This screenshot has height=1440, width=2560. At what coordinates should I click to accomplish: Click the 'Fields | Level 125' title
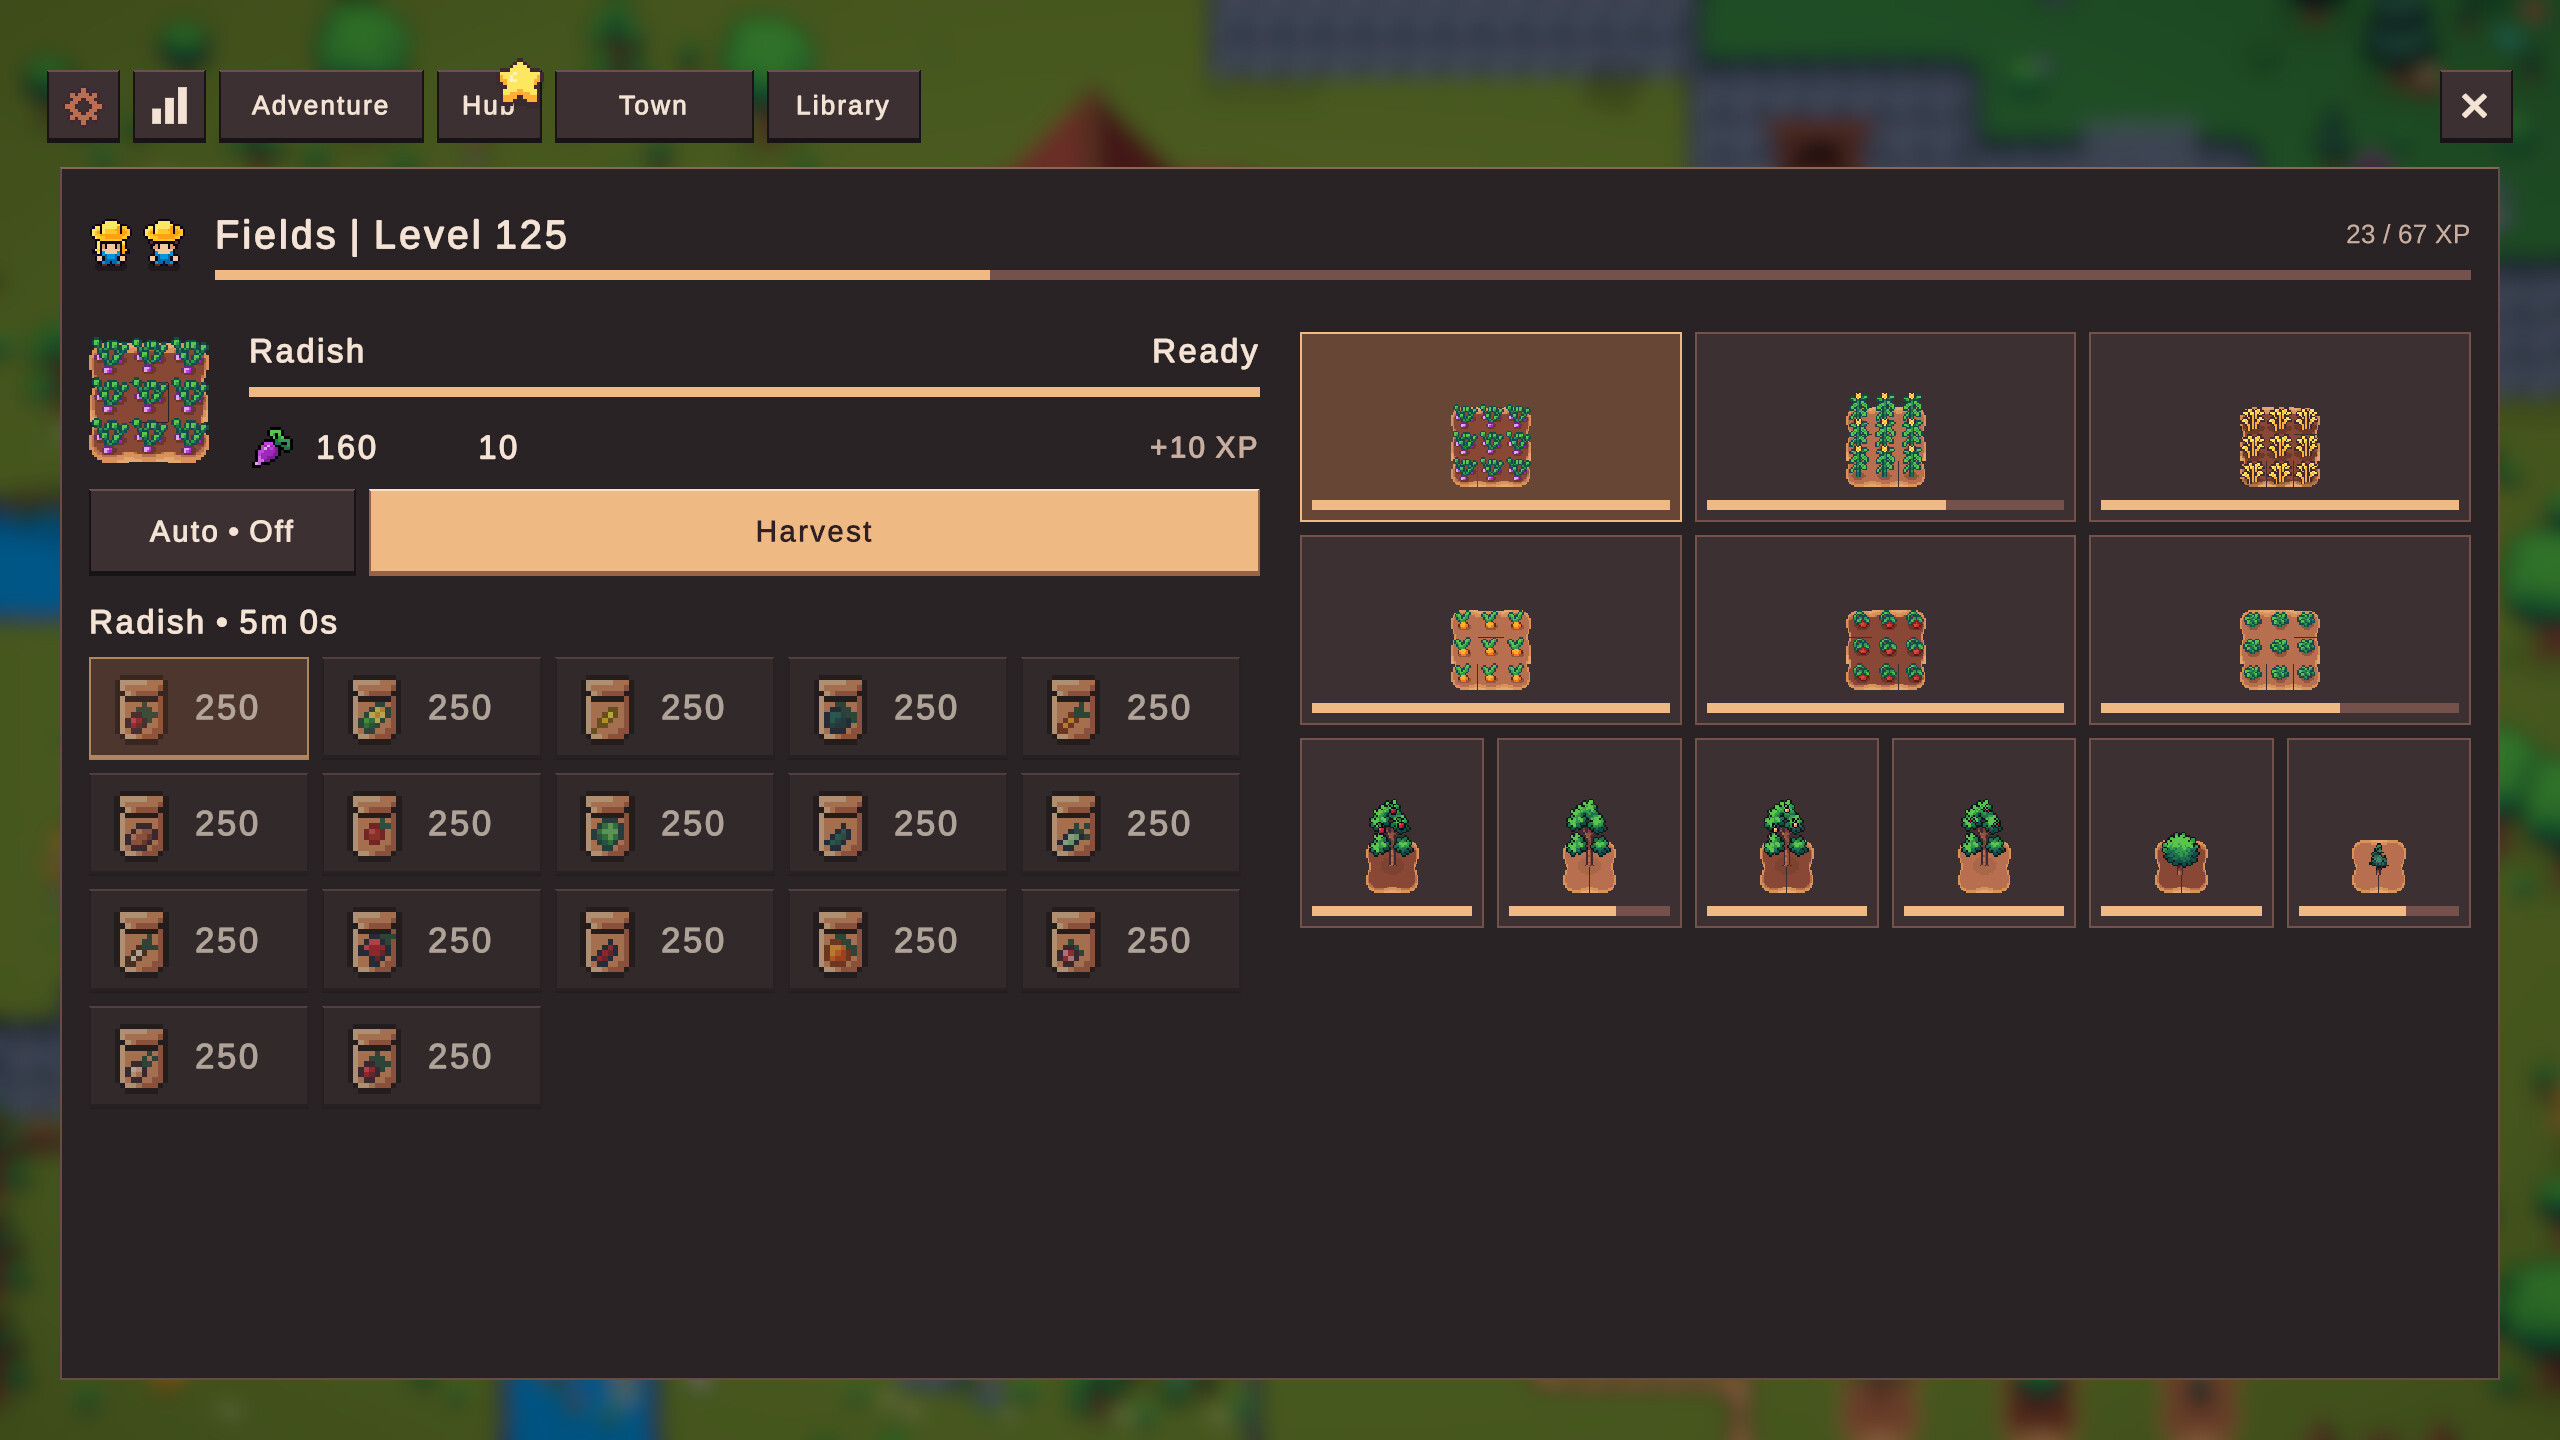click(391, 236)
